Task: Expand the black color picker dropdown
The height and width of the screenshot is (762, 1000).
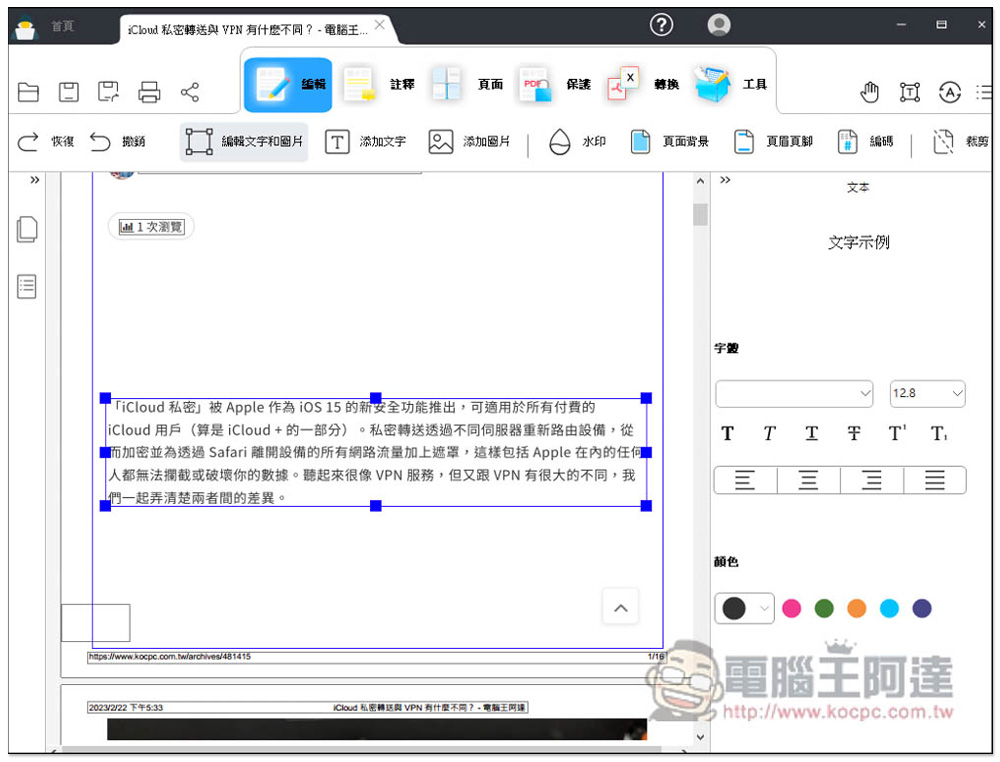Action: click(764, 608)
